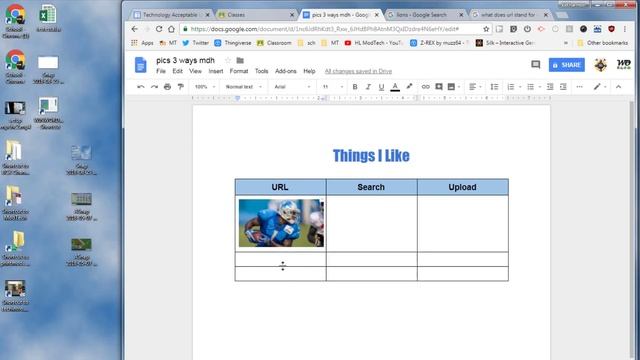640x360 pixels.
Task: Click the browser Back arrow
Action: click(135, 29)
